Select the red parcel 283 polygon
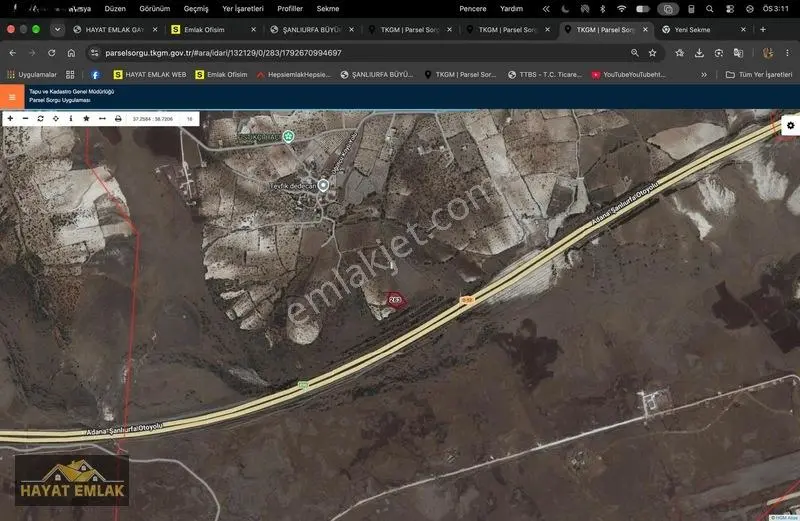The image size is (800, 521). click(395, 301)
